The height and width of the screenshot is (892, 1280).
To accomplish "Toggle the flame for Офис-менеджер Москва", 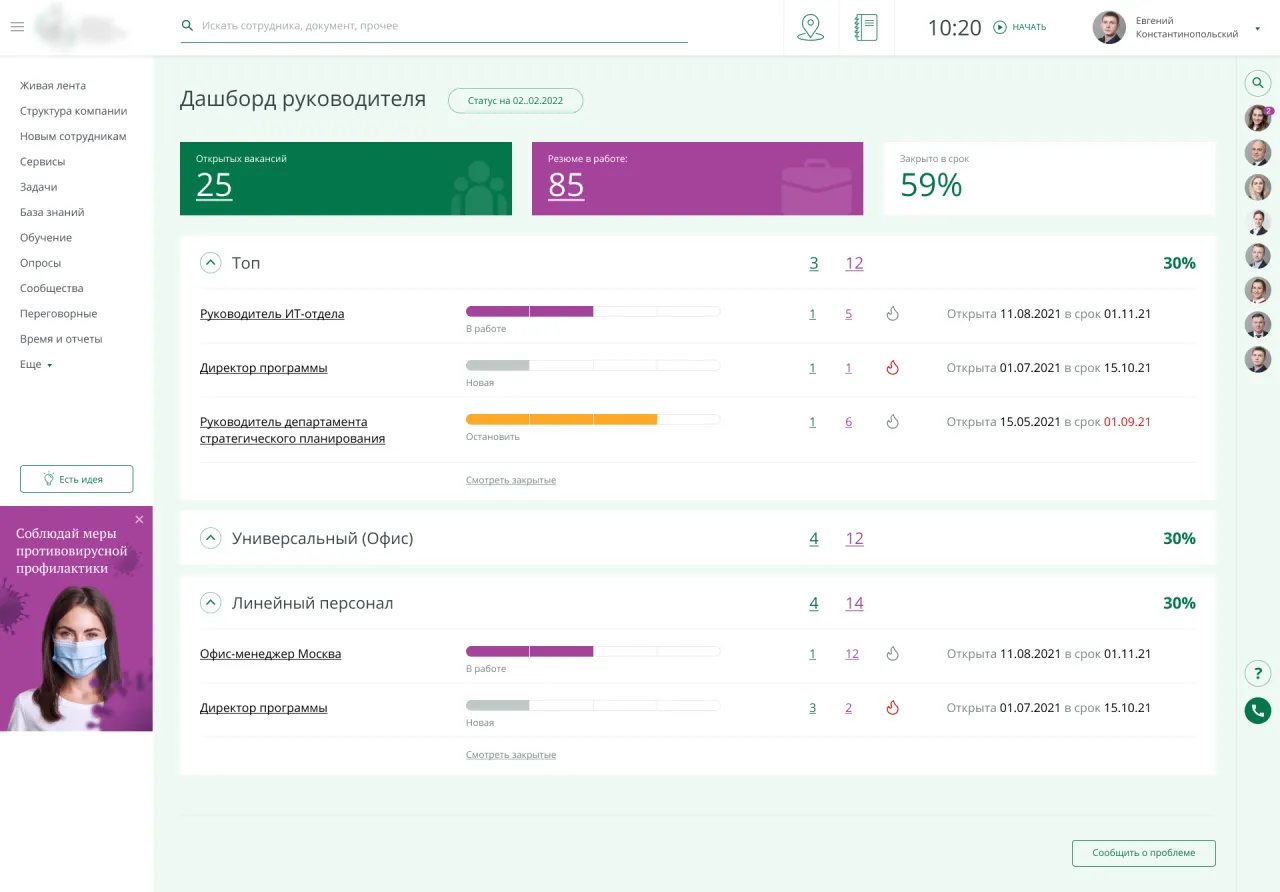I will pos(892,653).
